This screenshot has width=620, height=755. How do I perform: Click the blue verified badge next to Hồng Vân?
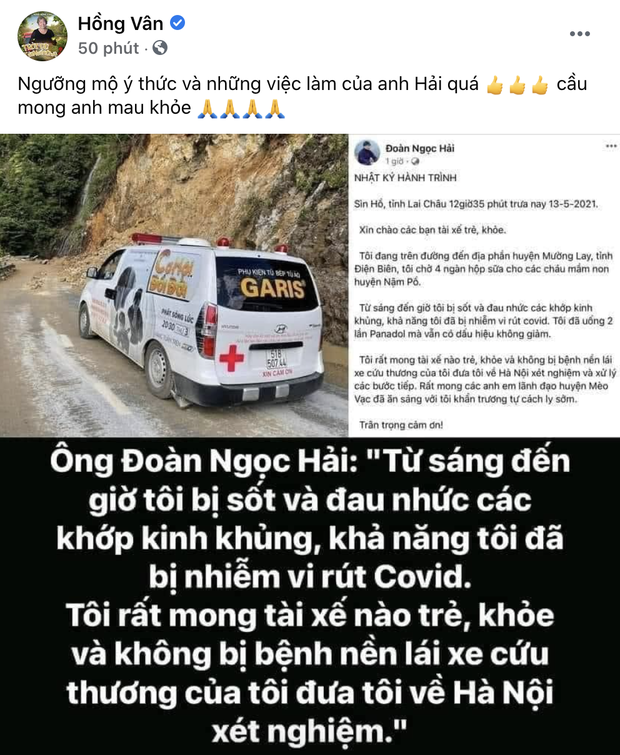(x=178, y=23)
